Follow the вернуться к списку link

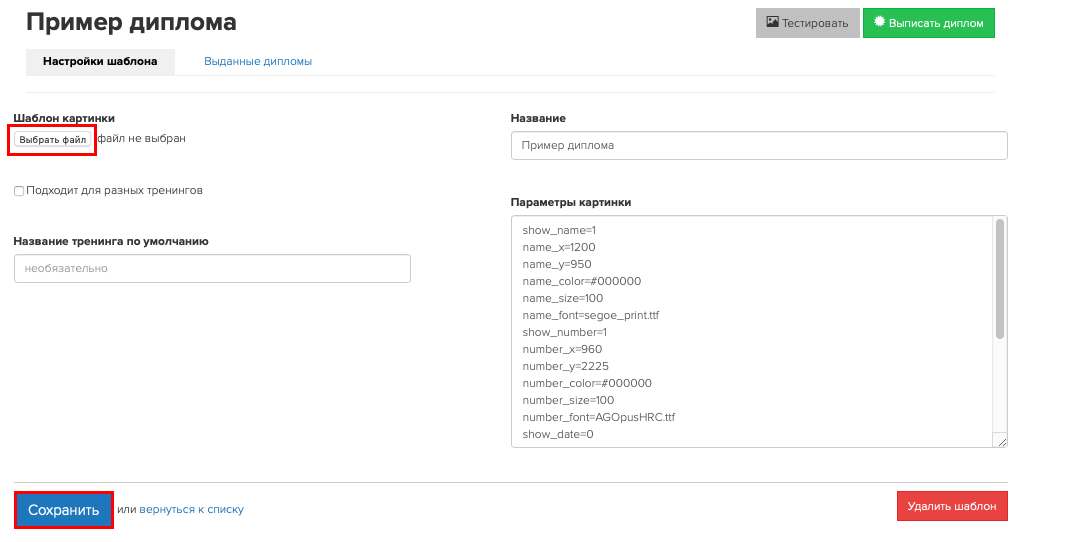(192, 509)
